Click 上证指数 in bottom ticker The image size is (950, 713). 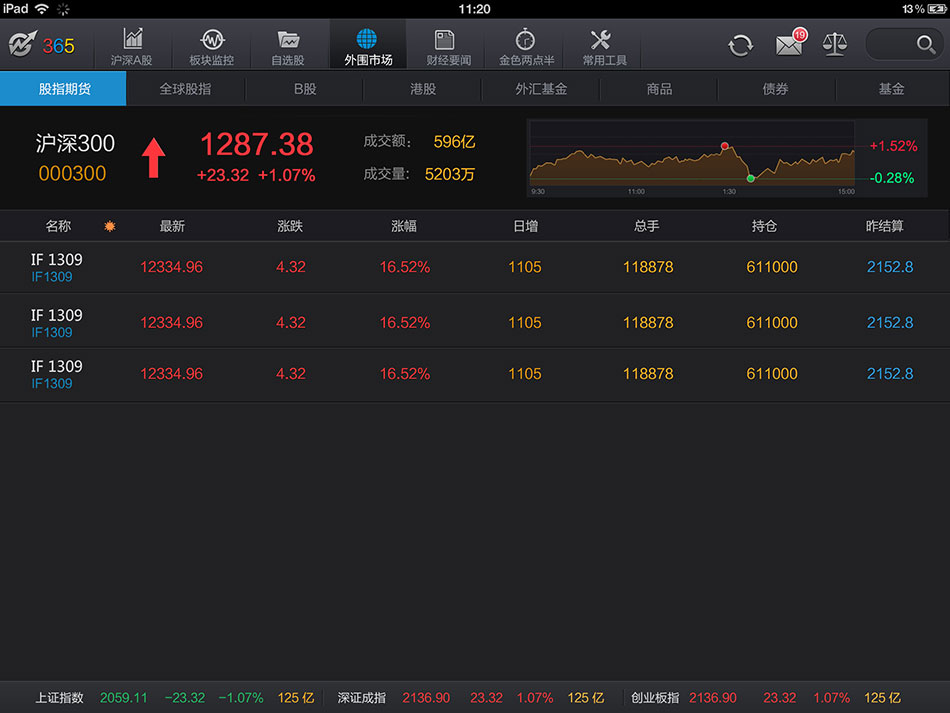click(x=59, y=698)
